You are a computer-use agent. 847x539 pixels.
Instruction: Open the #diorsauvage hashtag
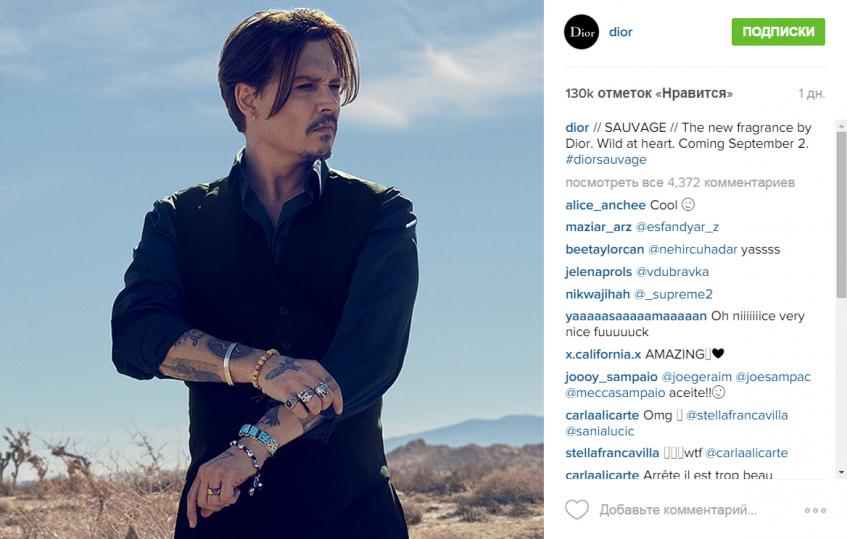pos(606,160)
